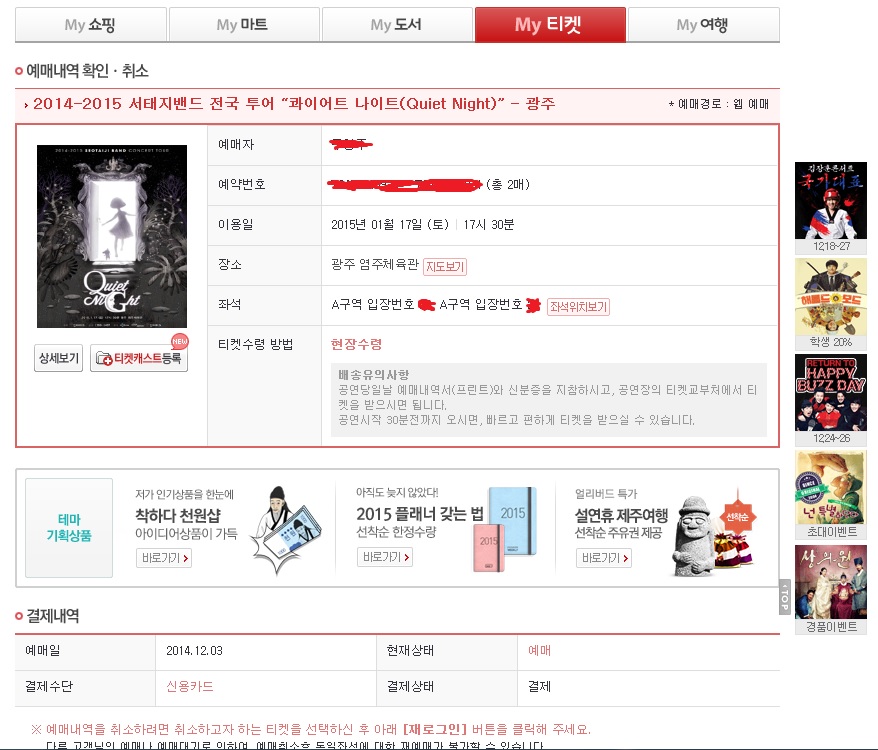Open 설연휴 제주여행 바로가기 arrow link
The image size is (878, 750).
604,558
